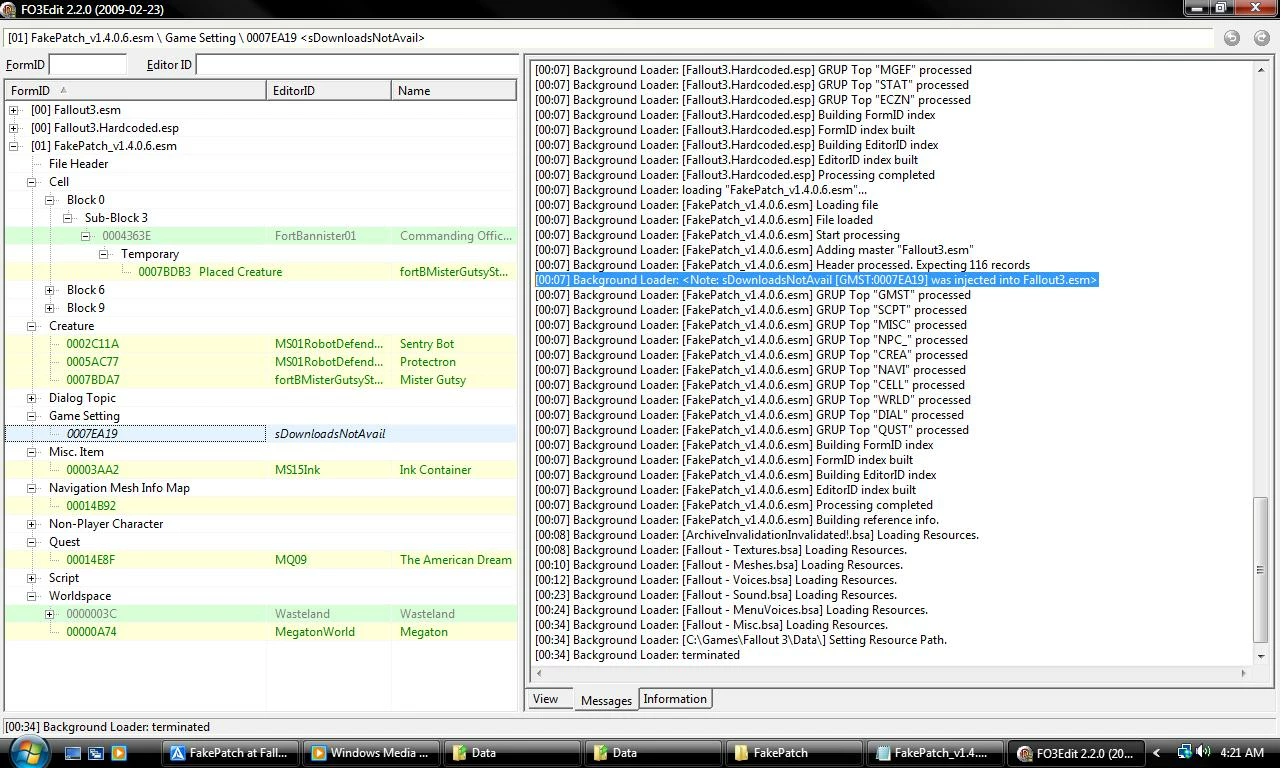Sort by the FormID column header
Viewport: 1281px width, 768px height.
click(135, 90)
